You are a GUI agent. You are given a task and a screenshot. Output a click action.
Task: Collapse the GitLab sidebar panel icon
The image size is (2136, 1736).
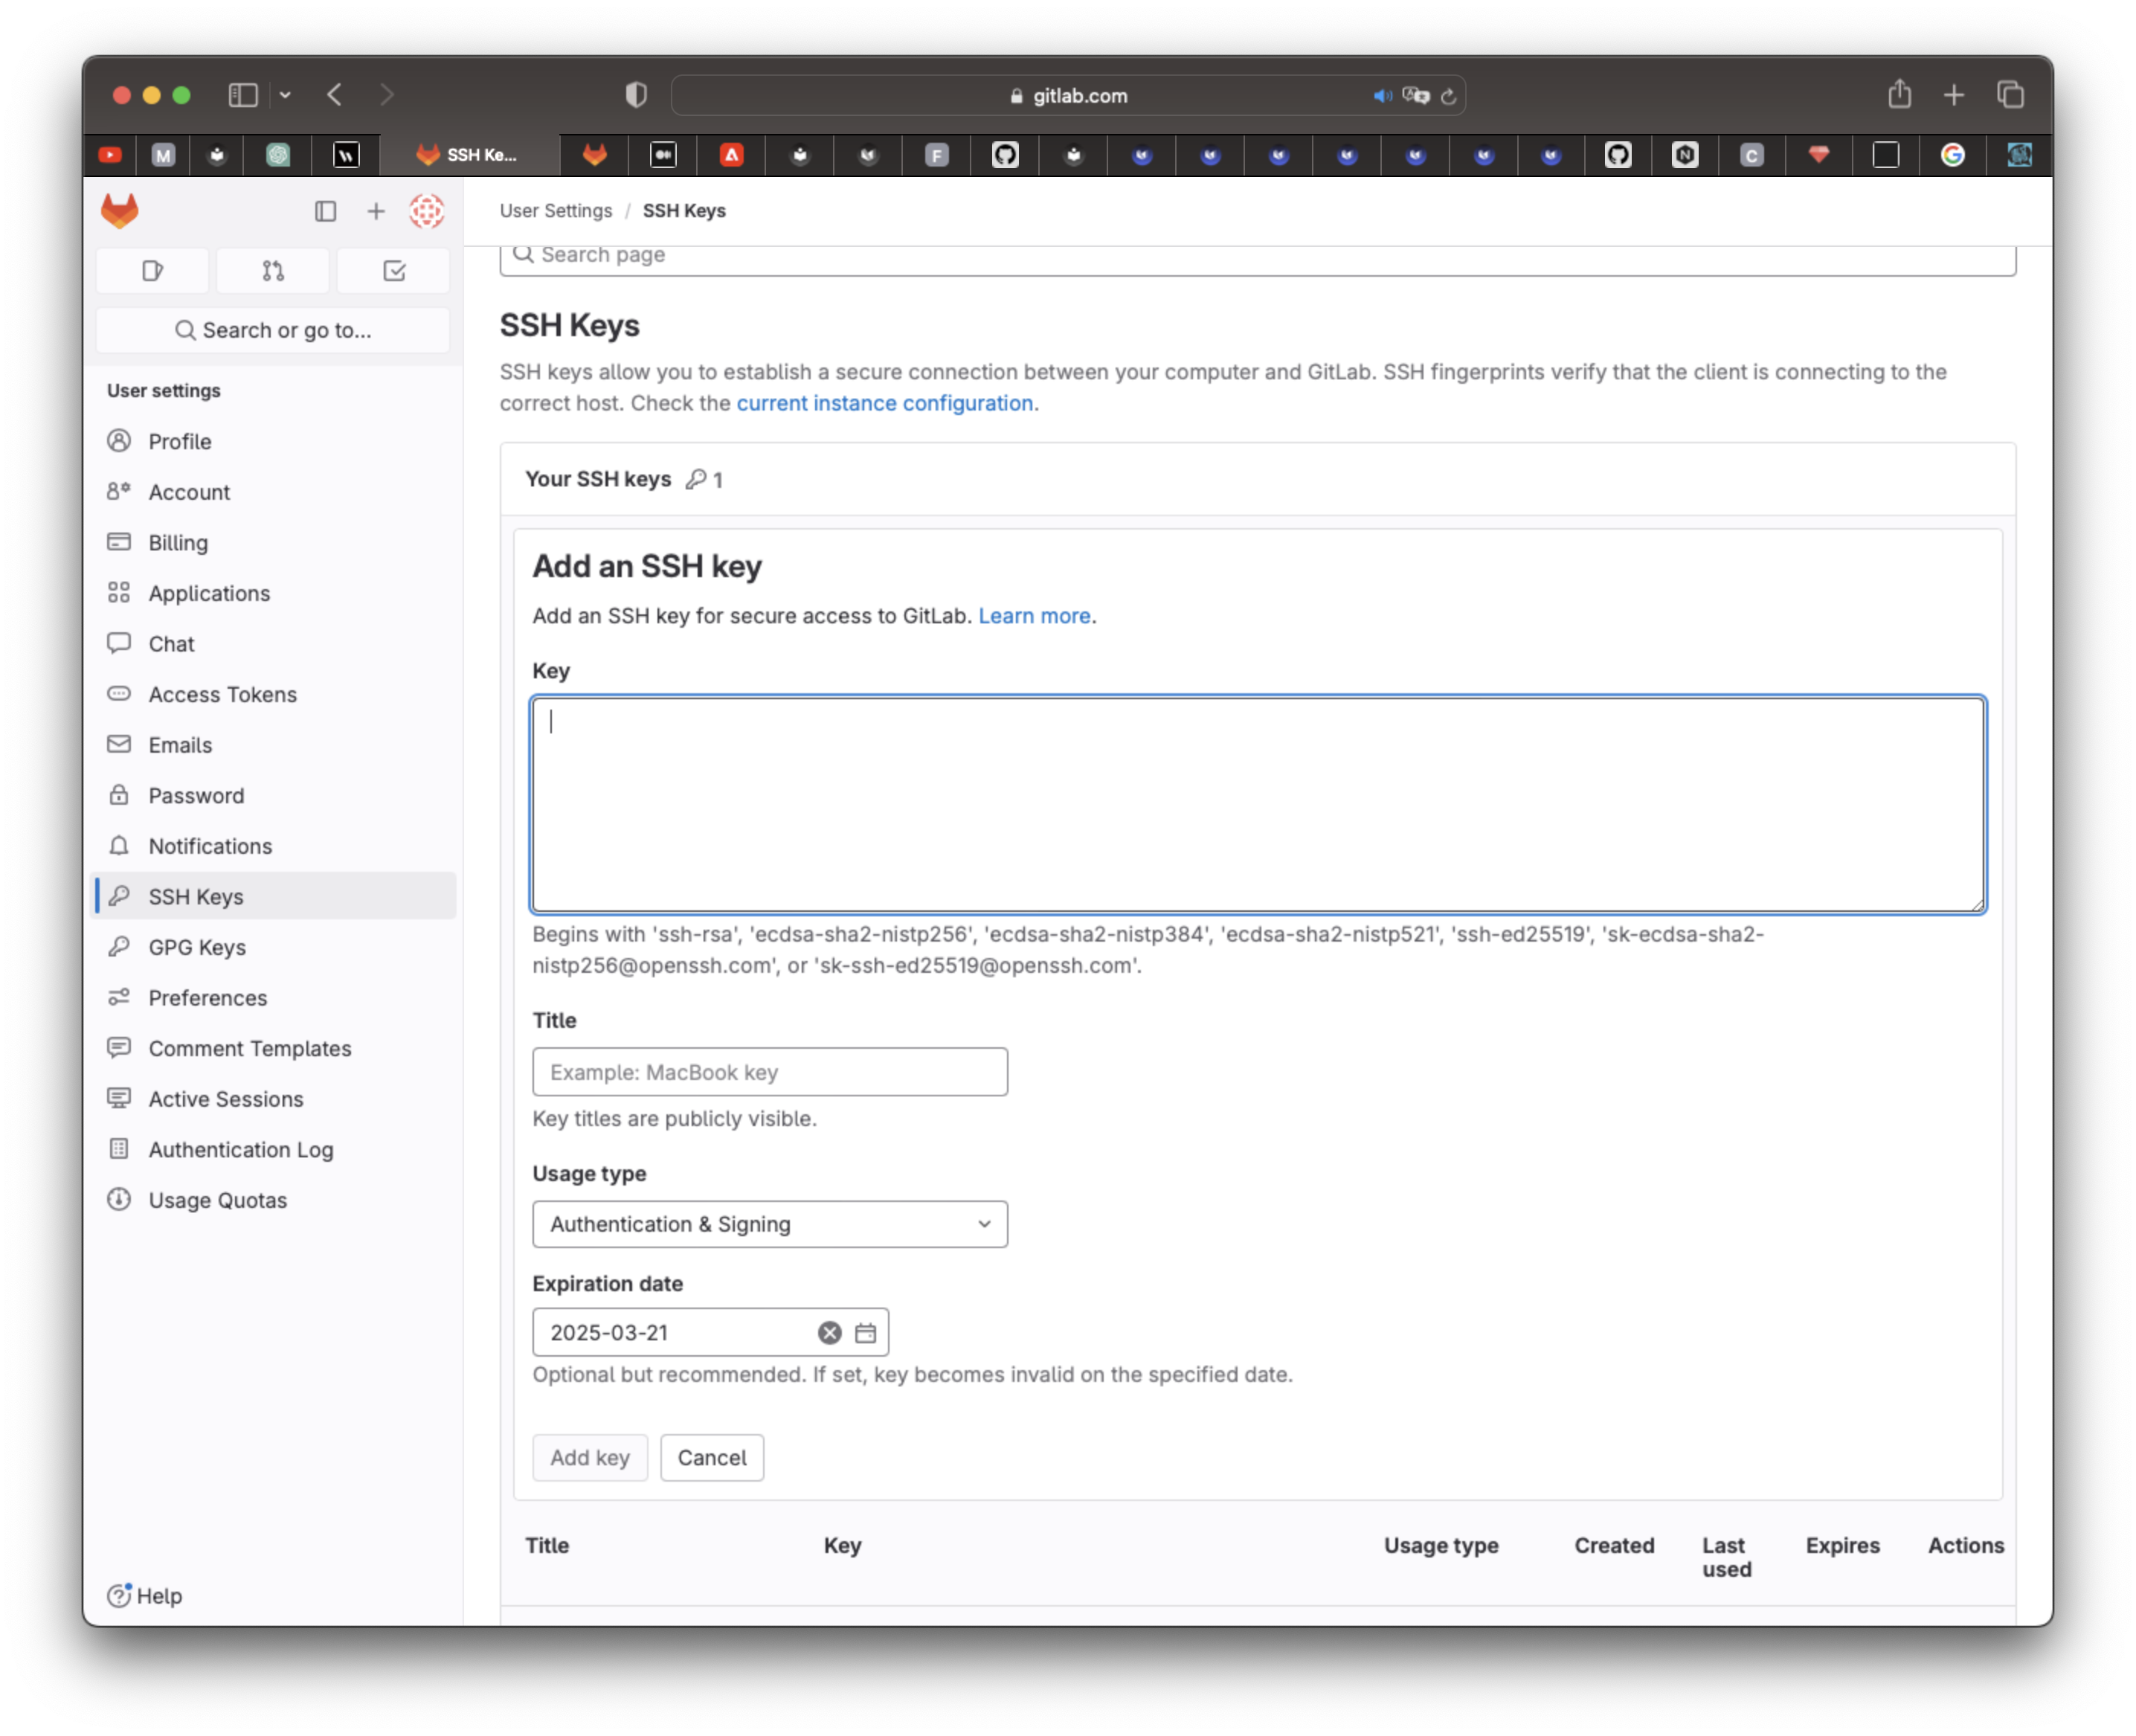click(326, 211)
